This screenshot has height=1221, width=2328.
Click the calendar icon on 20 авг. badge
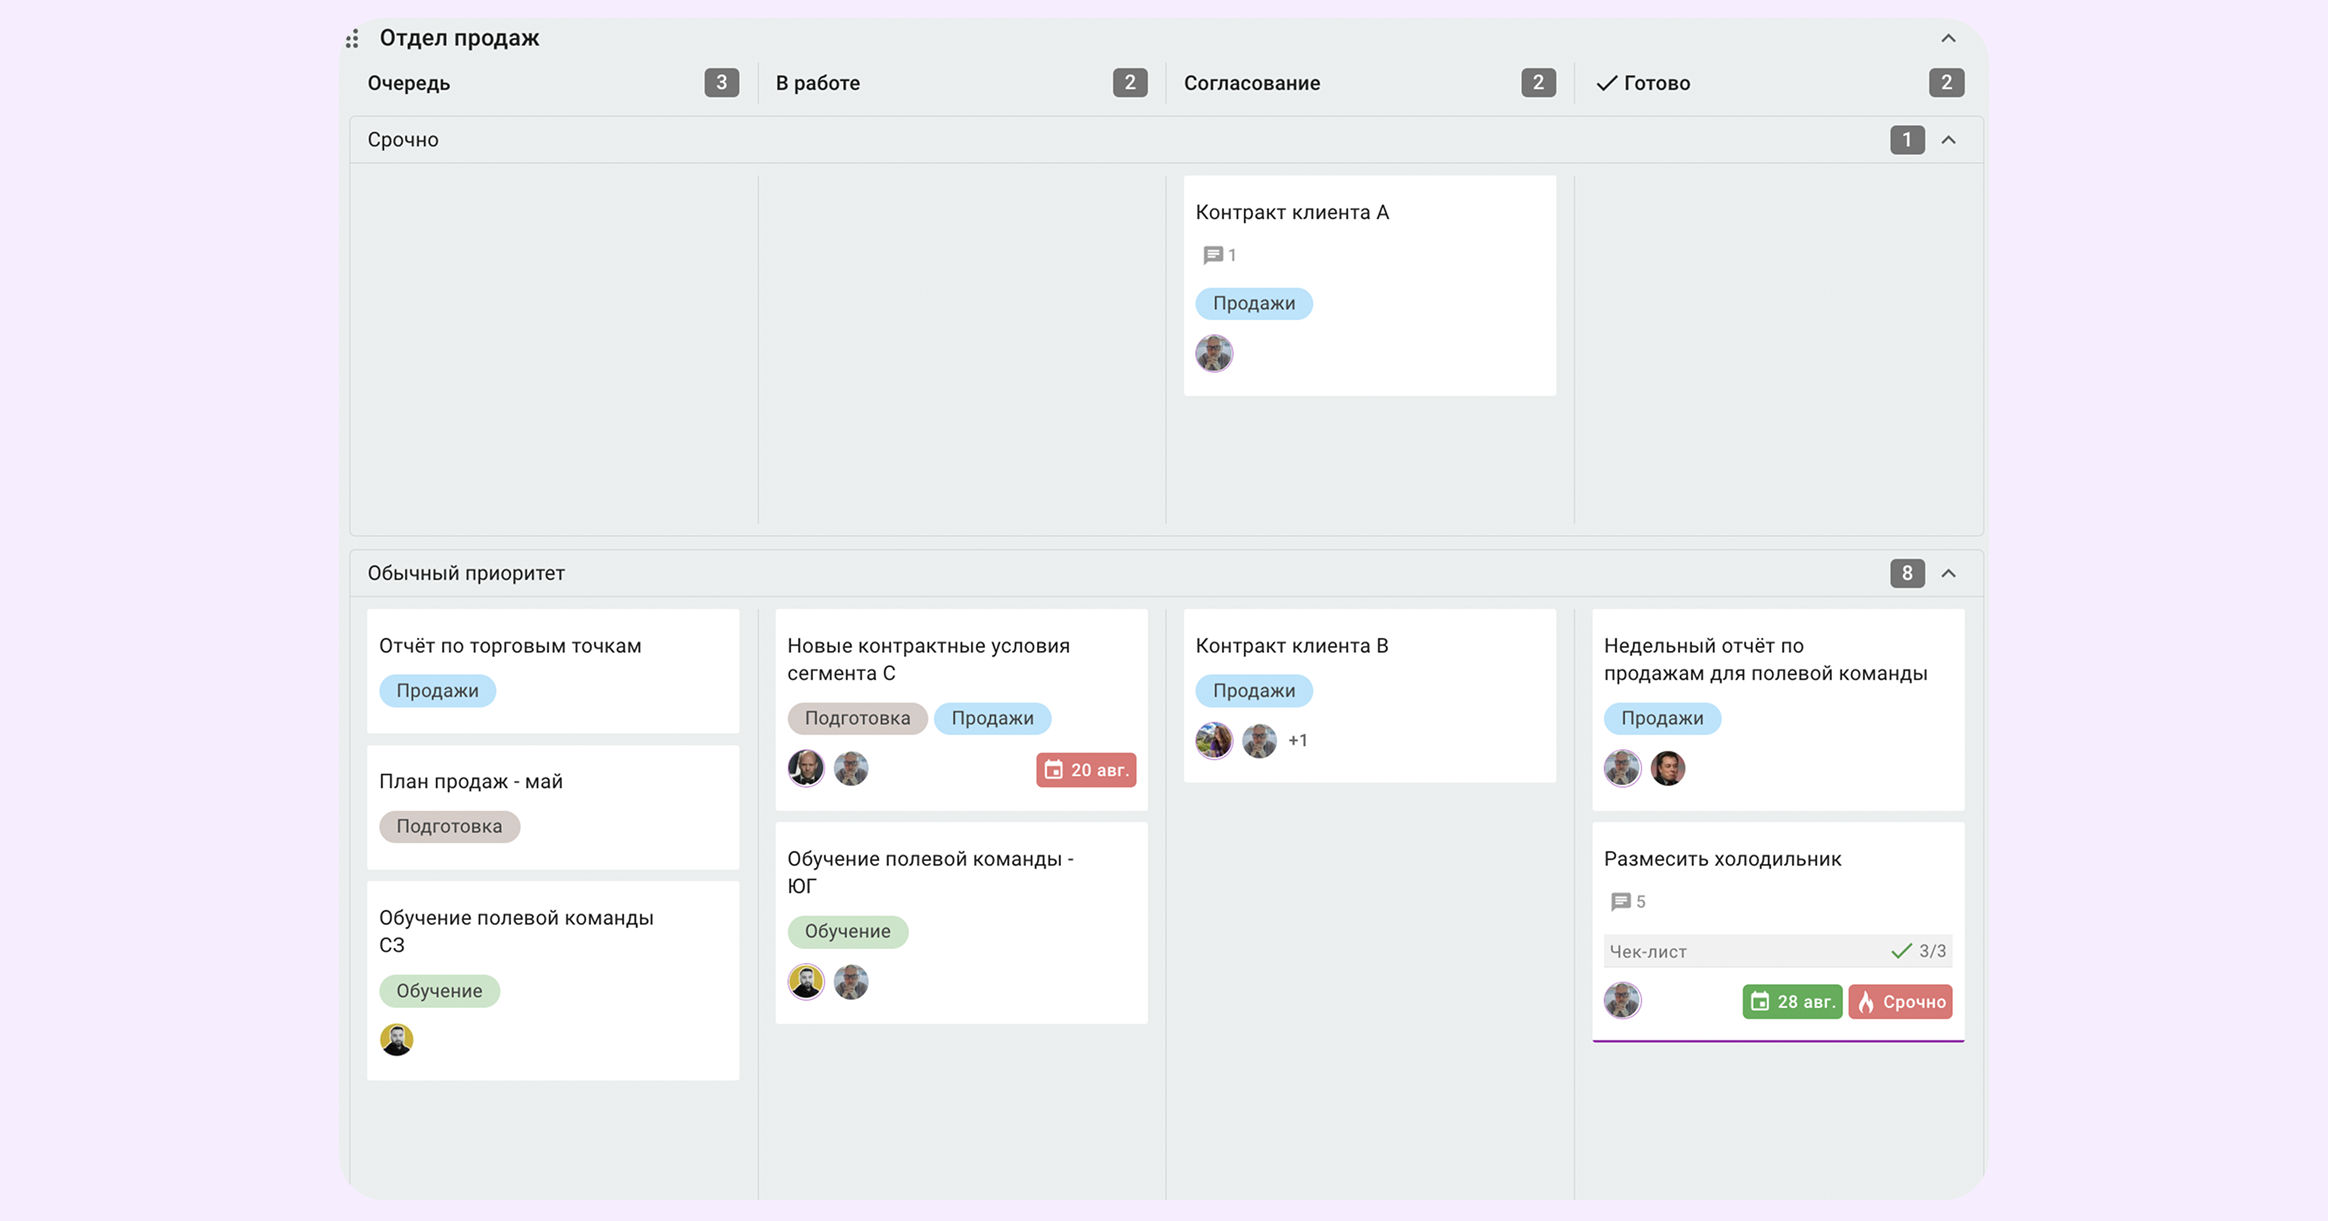click(1053, 770)
